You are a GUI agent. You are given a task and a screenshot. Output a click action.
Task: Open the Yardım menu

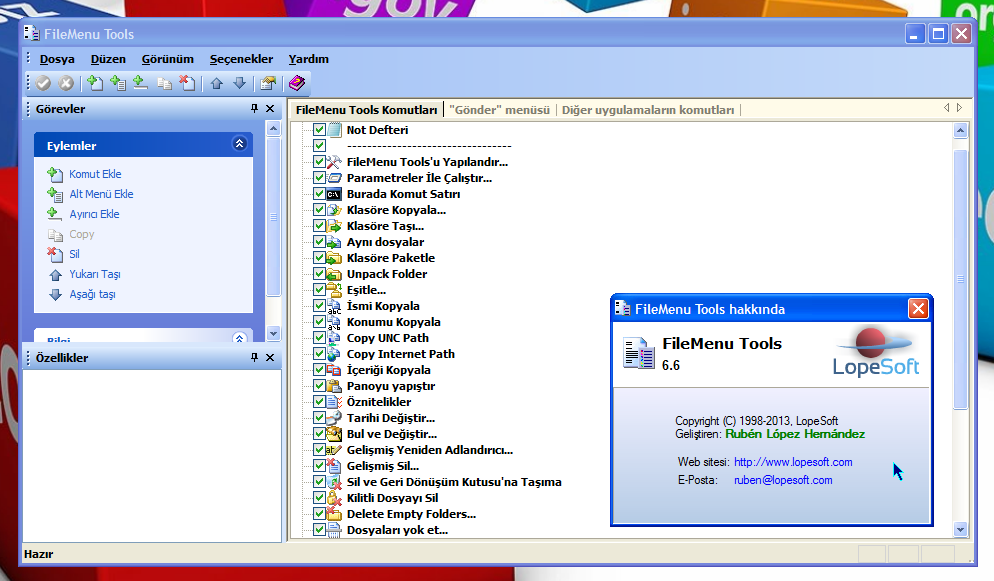click(308, 59)
